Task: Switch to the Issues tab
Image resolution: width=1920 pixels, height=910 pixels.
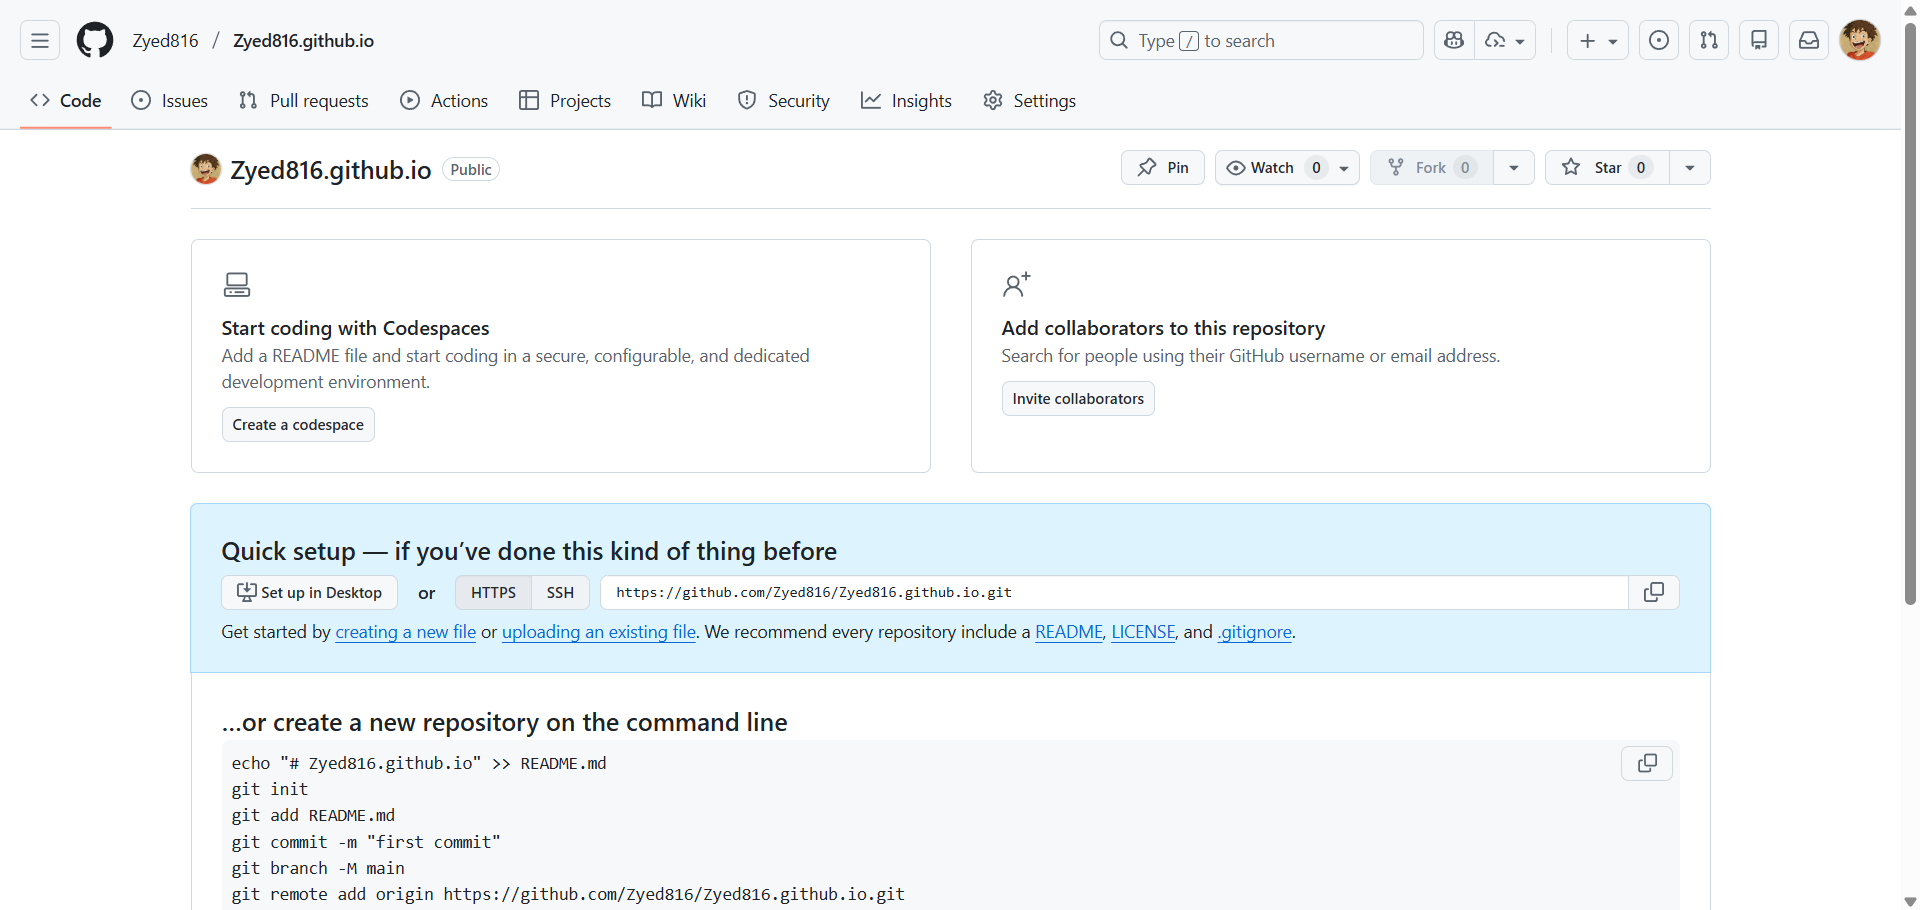Action: pos(170,101)
